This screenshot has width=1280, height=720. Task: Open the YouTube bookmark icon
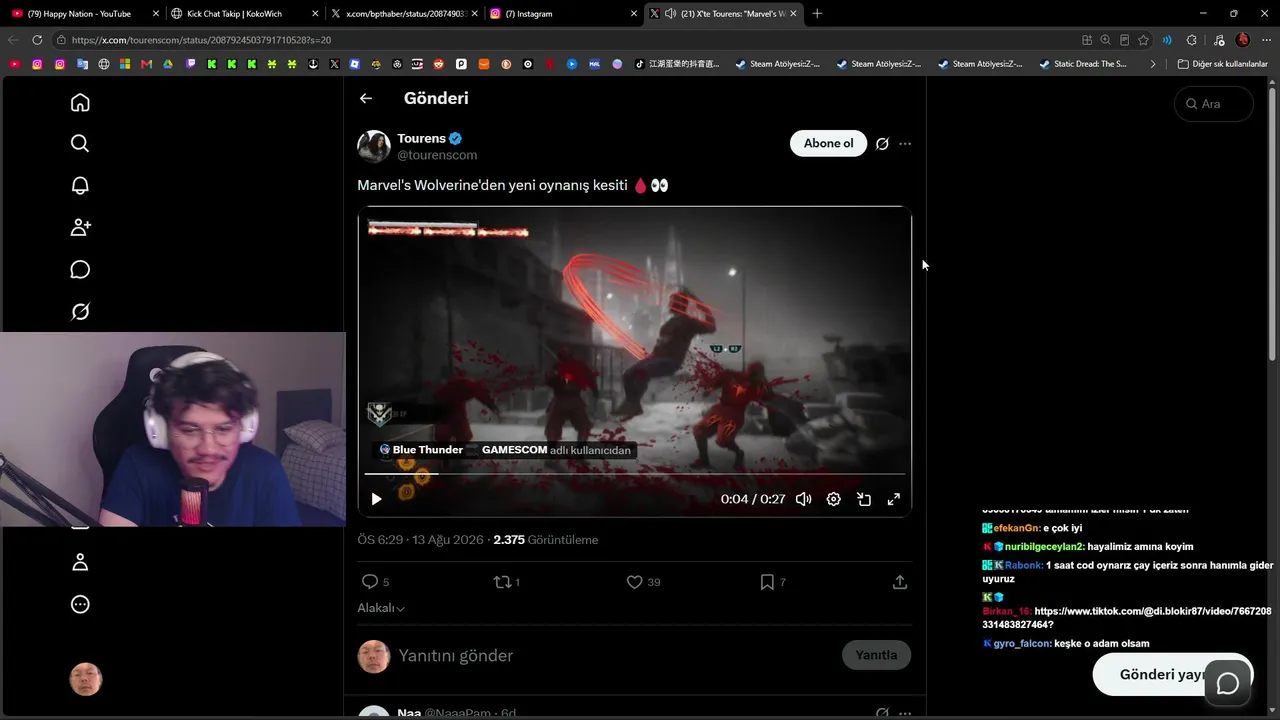coord(14,64)
